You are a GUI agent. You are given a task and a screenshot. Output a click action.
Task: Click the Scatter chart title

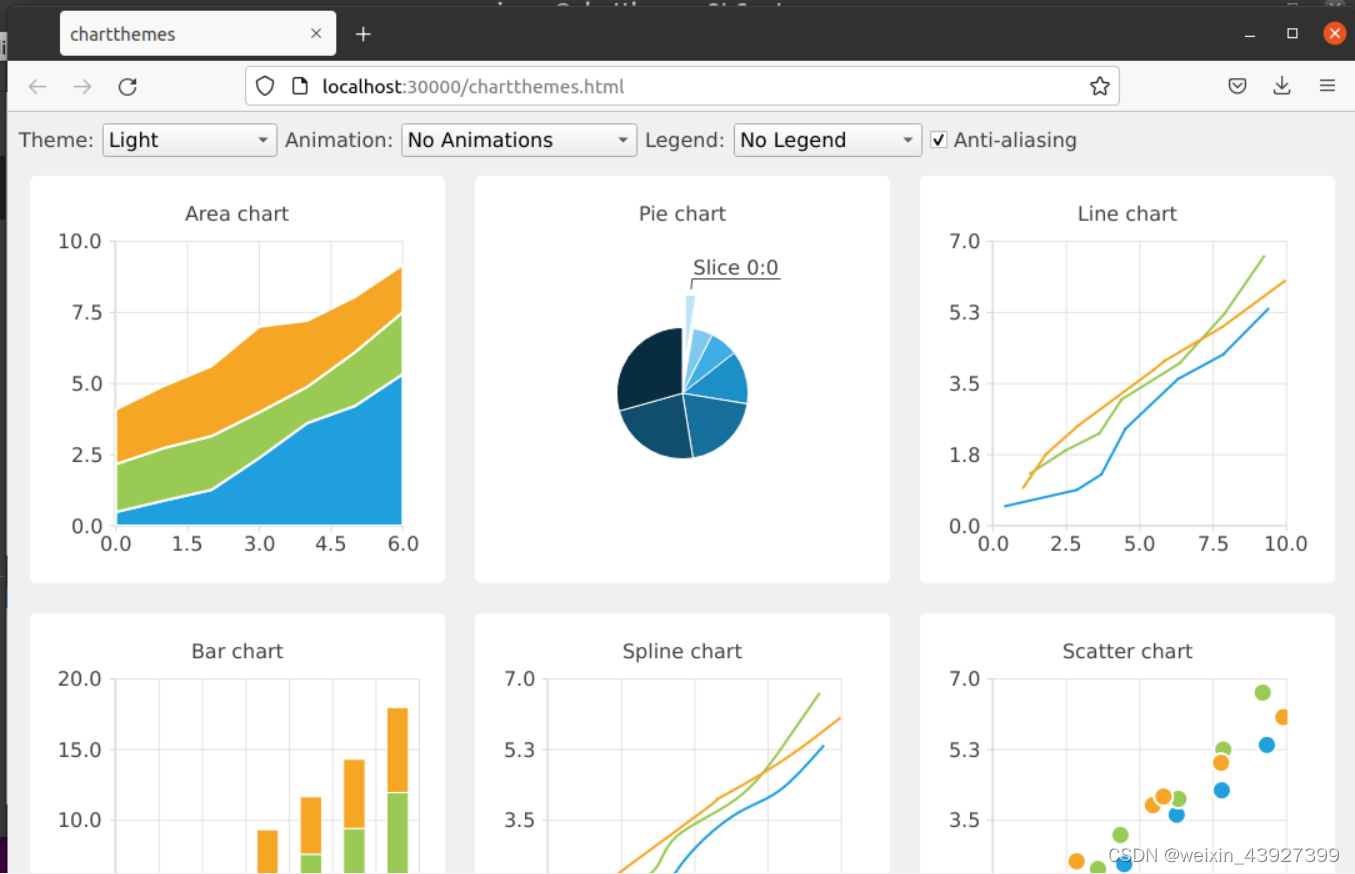coord(1127,652)
